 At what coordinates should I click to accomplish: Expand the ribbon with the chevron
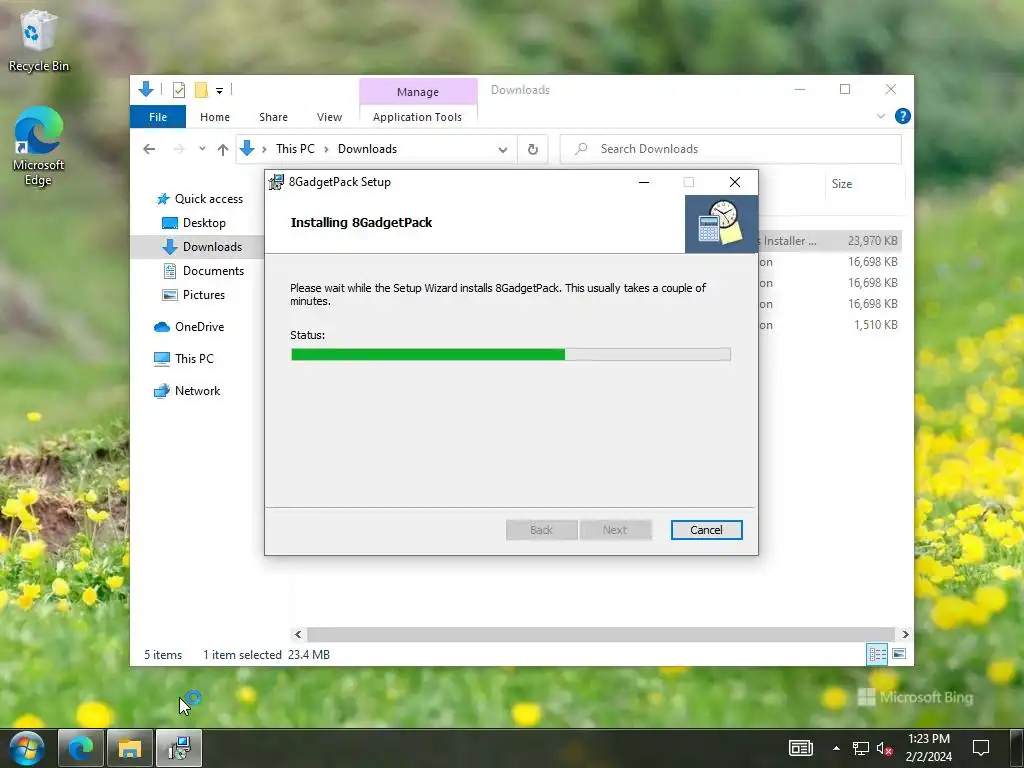click(880, 116)
